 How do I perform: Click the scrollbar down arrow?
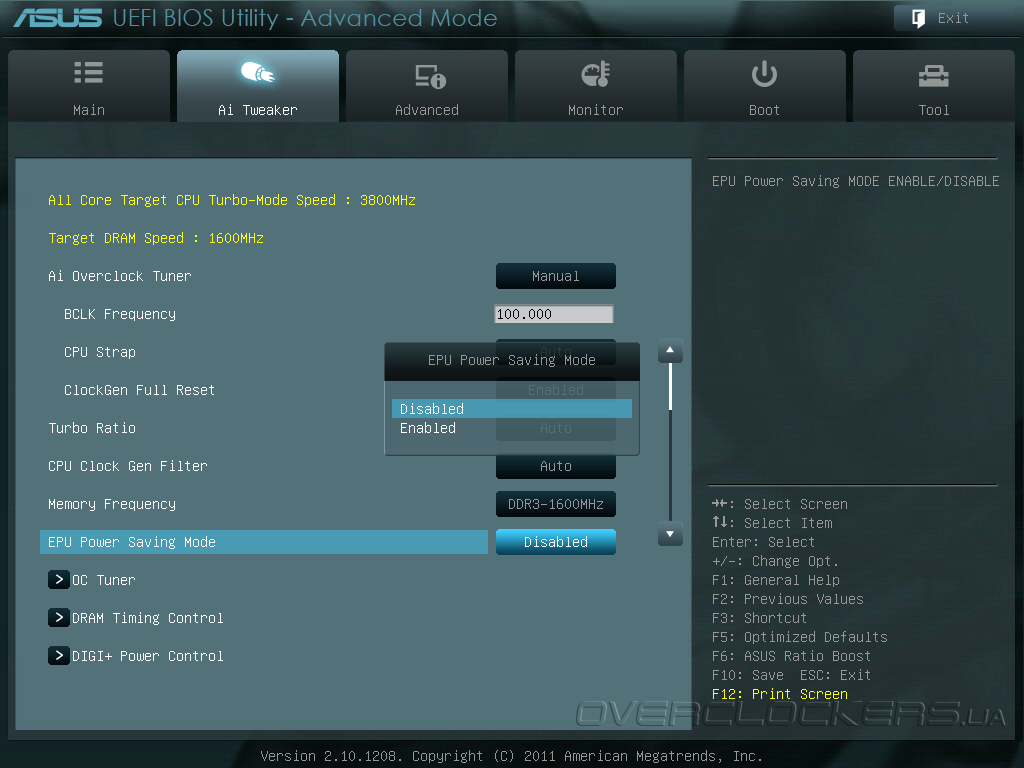pos(670,534)
